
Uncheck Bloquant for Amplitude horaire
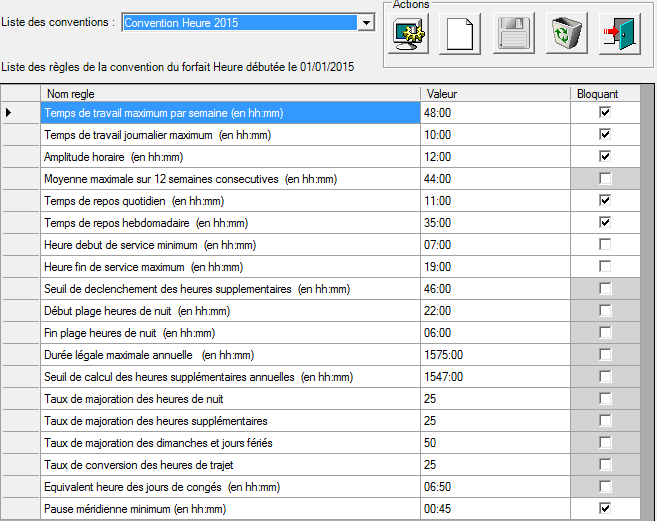[604, 156]
